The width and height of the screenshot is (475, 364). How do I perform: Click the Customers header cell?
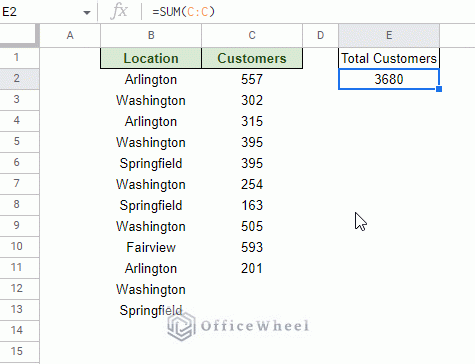tap(252, 58)
